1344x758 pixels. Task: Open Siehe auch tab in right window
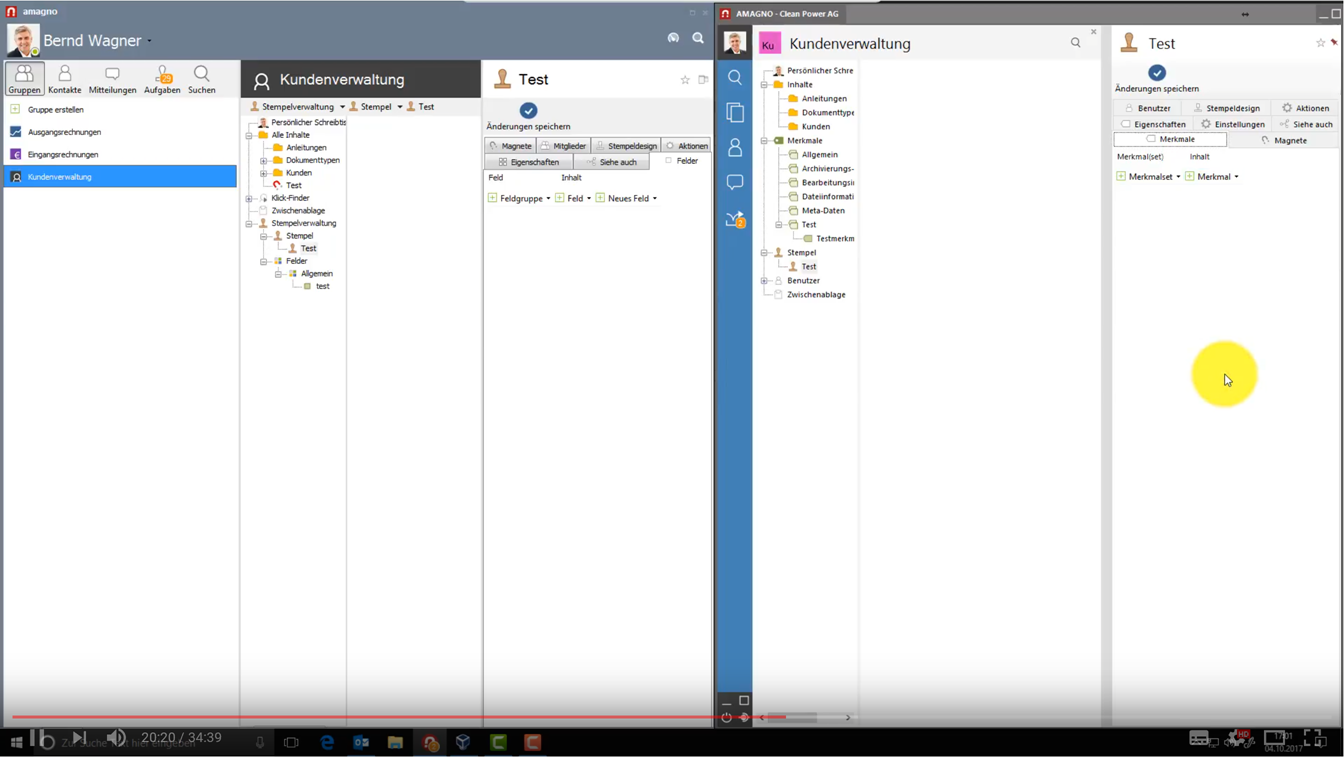(1306, 124)
